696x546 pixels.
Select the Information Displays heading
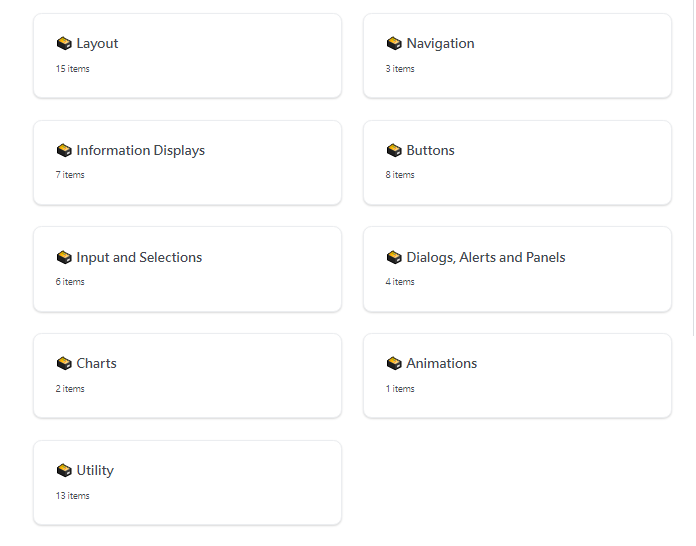pyautogui.click(x=141, y=150)
